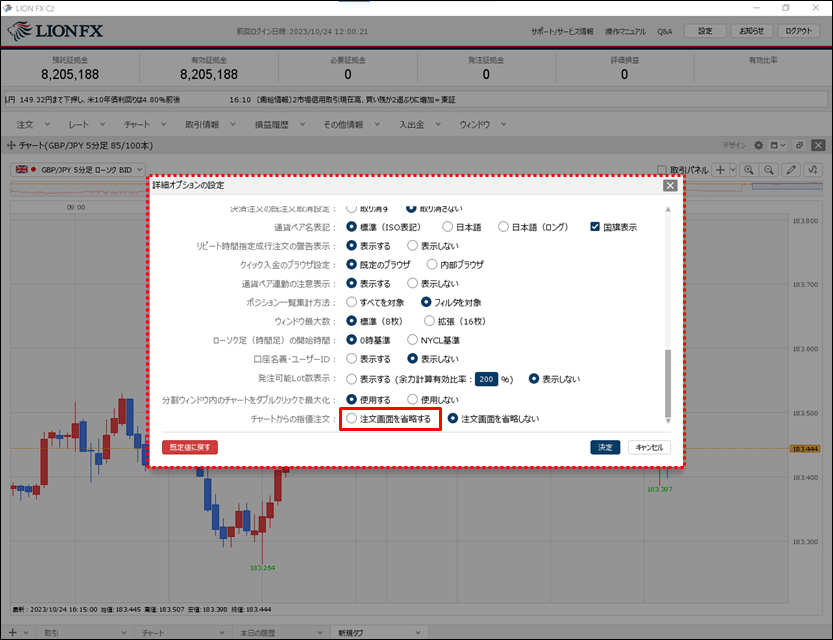Click the add indicator wave icon
833x640 pixels.
coord(813,170)
